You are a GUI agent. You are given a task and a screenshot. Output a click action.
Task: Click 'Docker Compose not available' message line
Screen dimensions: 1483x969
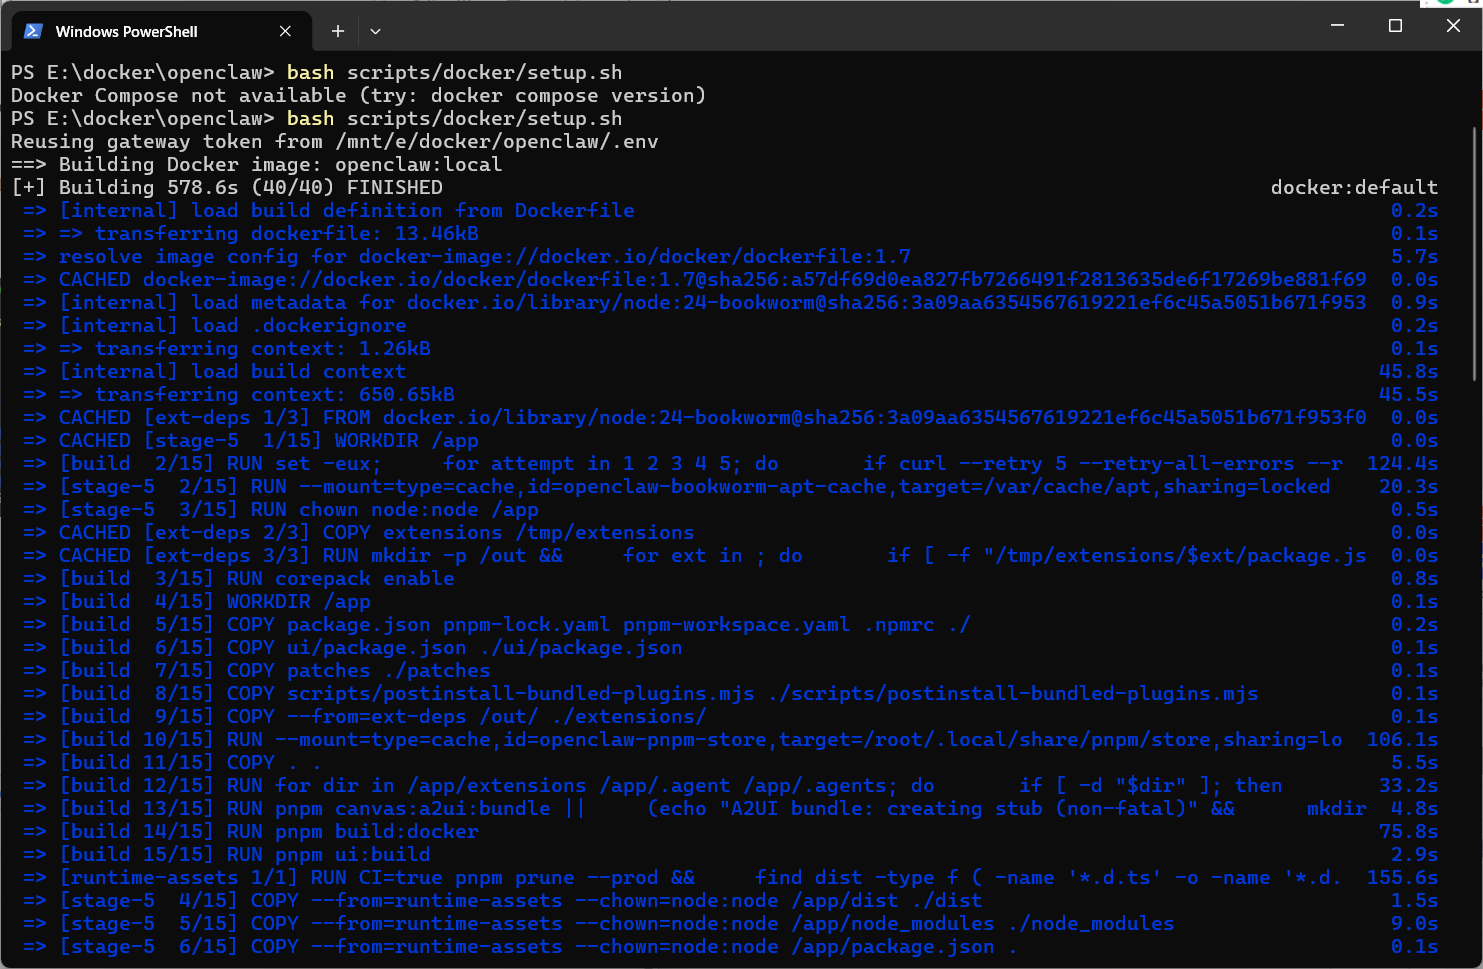358,95
